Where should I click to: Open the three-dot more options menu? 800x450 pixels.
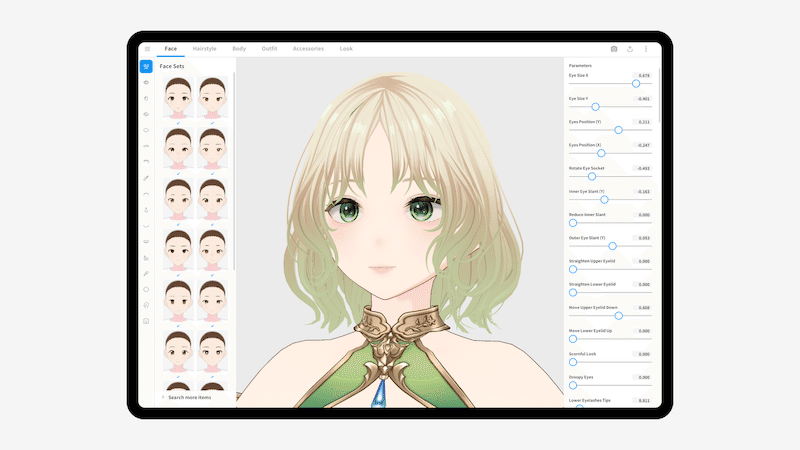(x=645, y=49)
